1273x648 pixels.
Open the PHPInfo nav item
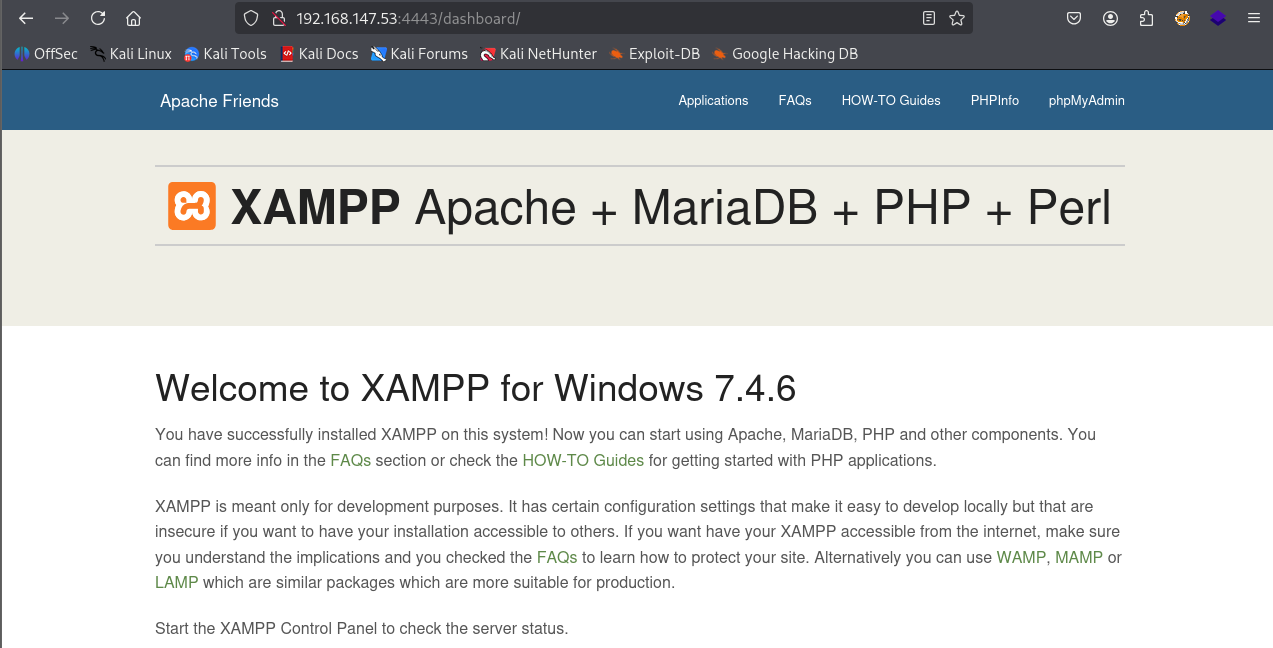click(x=994, y=101)
